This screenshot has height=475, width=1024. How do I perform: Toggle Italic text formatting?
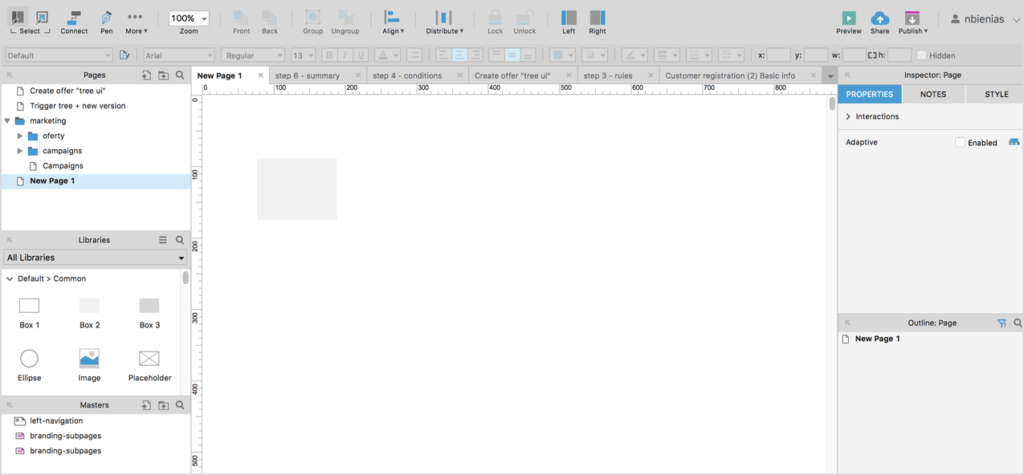click(x=345, y=56)
